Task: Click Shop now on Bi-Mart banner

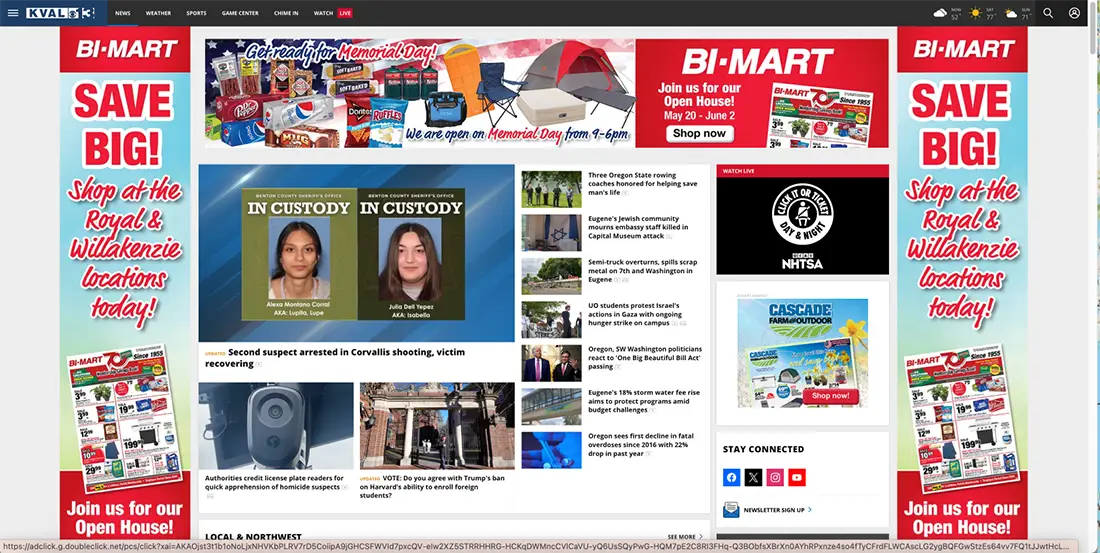Action: [x=699, y=133]
